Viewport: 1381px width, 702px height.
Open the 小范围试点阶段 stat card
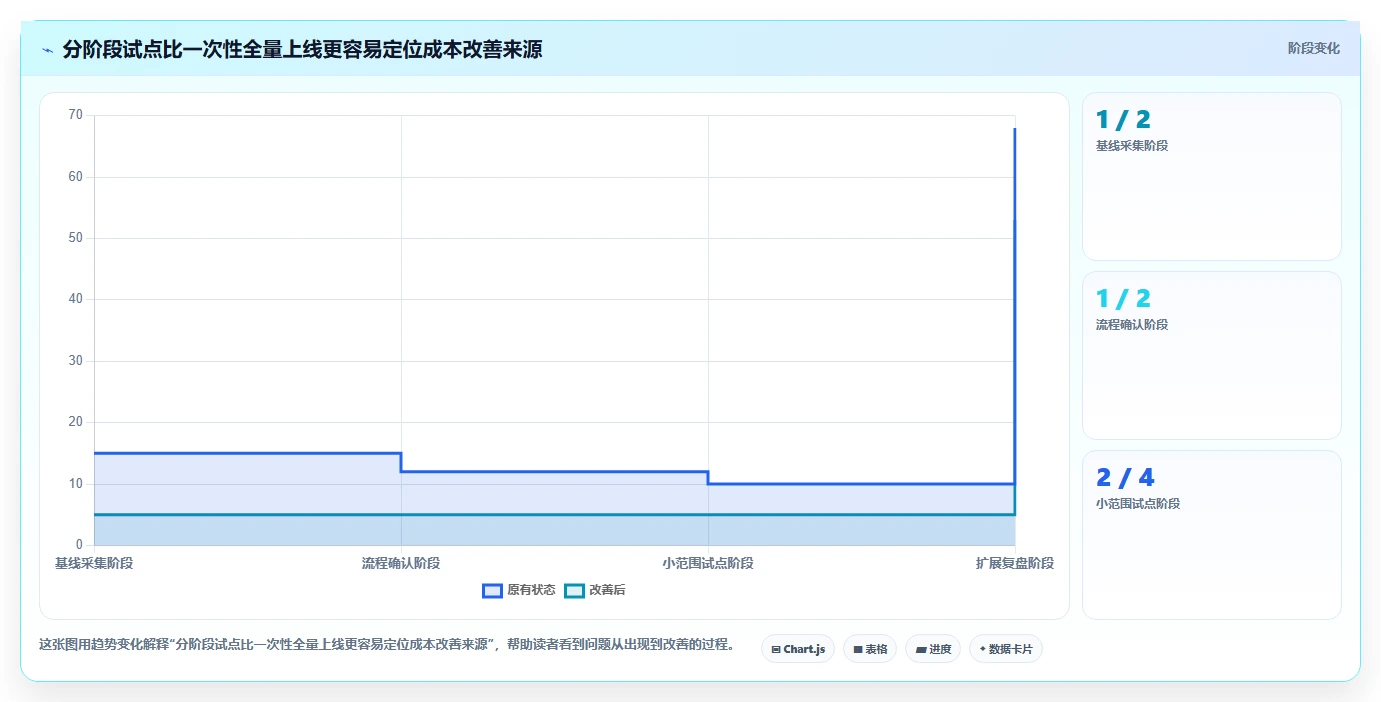pyautogui.click(x=1211, y=535)
